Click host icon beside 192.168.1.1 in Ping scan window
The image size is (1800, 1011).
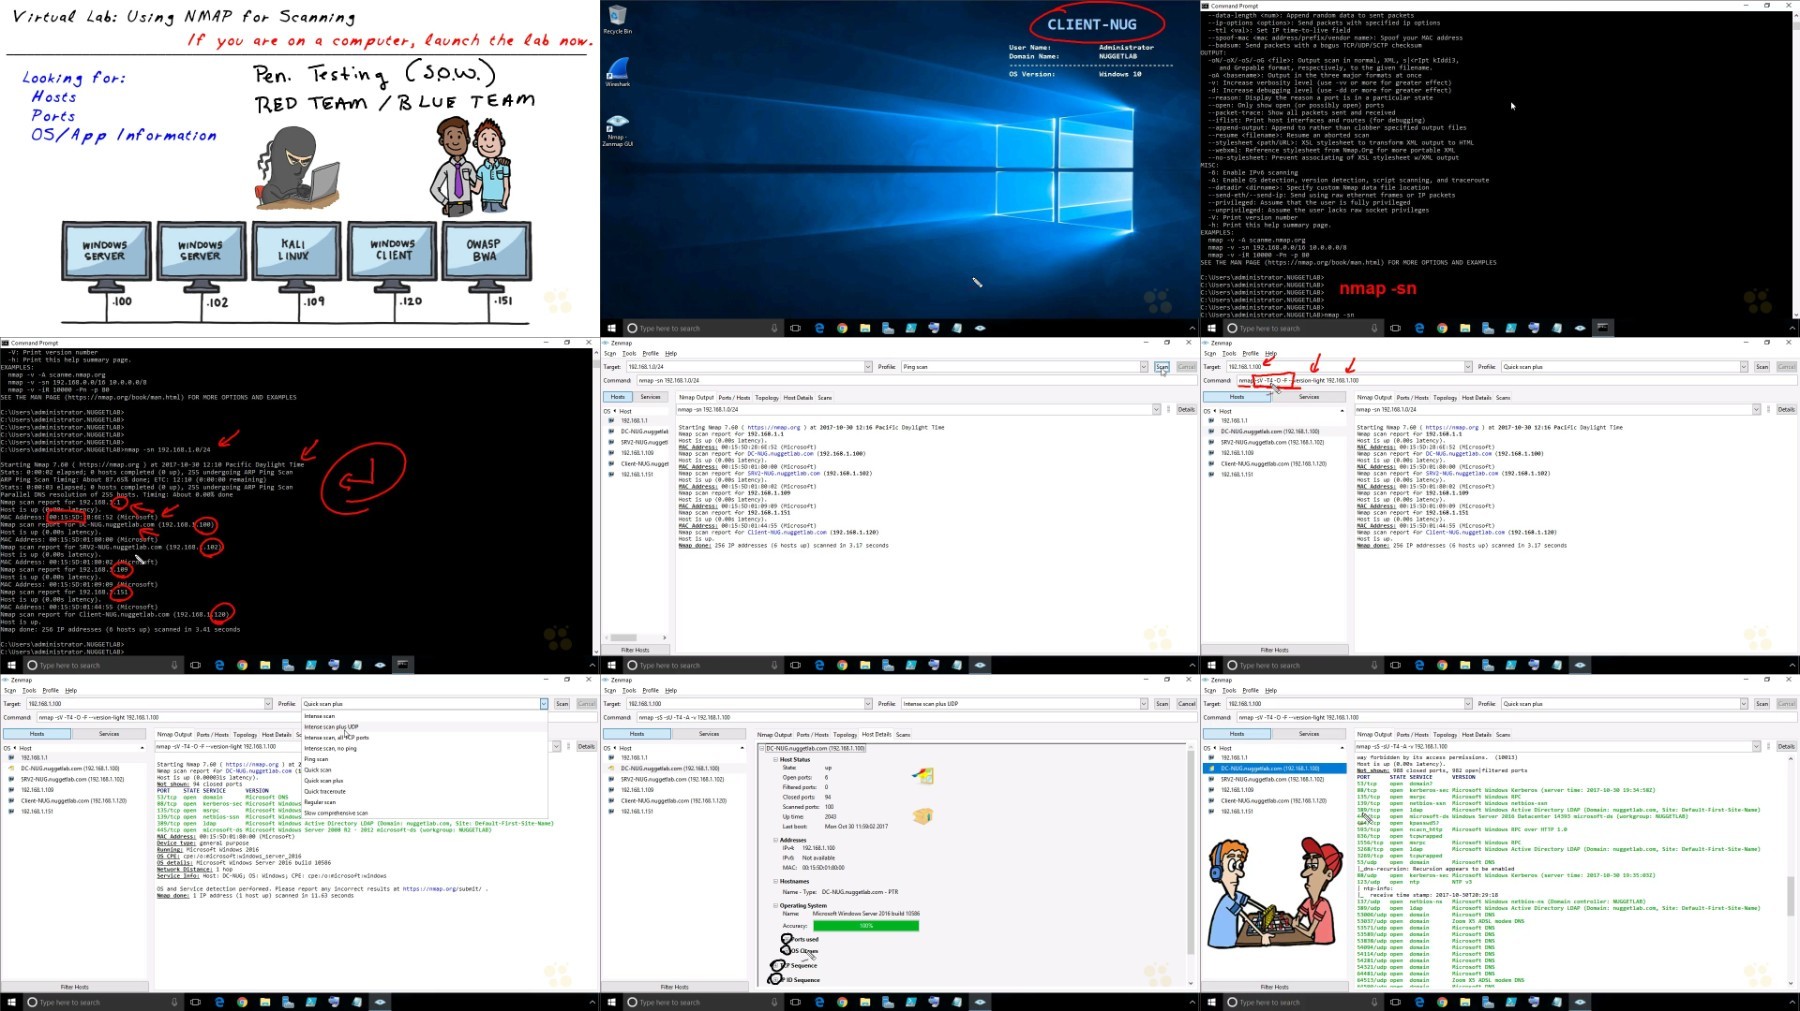(611, 421)
